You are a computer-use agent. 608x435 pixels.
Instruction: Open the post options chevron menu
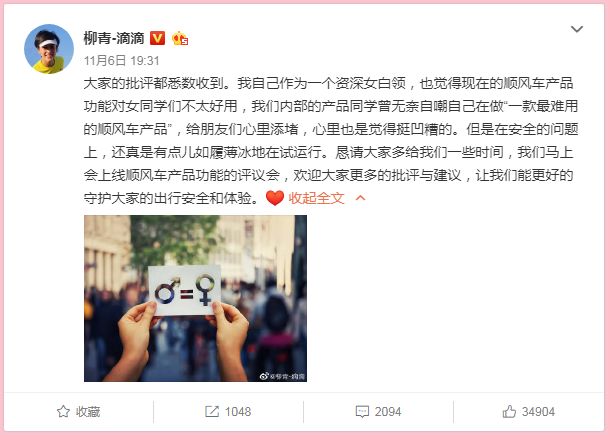coord(577,29)
